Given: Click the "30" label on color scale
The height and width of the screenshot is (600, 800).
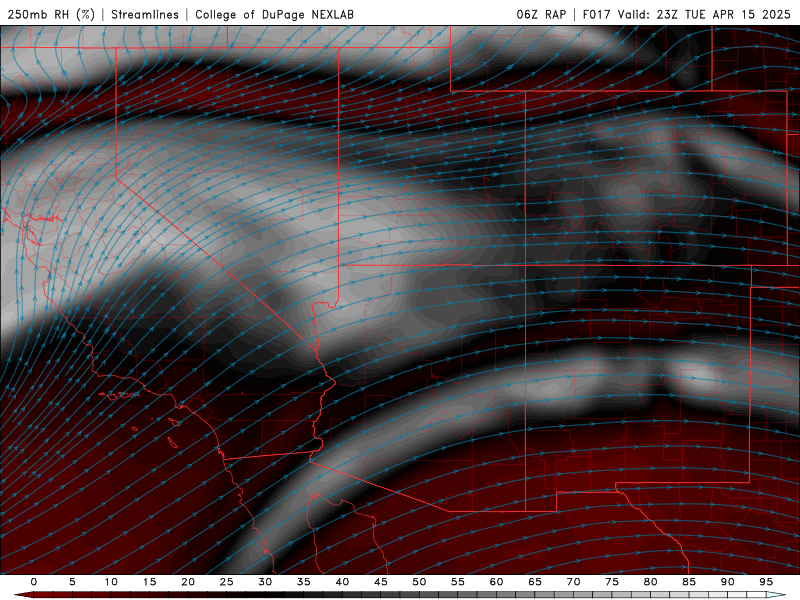Looking at the screenshot, I should [x=265, y=582].
